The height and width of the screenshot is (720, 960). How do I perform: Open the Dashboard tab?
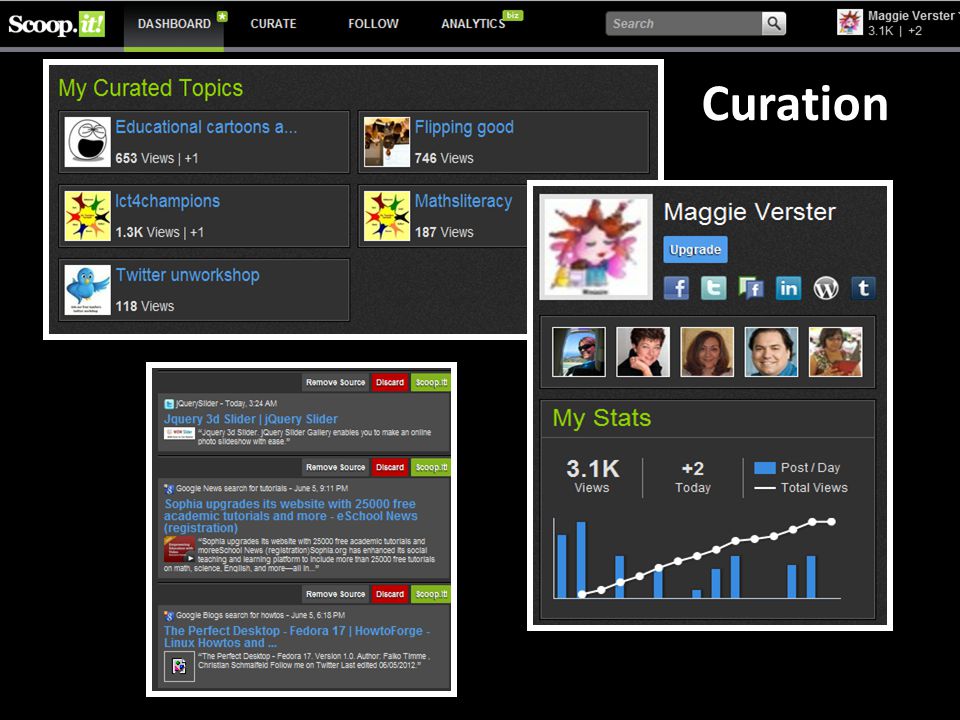tap(174, 24)
